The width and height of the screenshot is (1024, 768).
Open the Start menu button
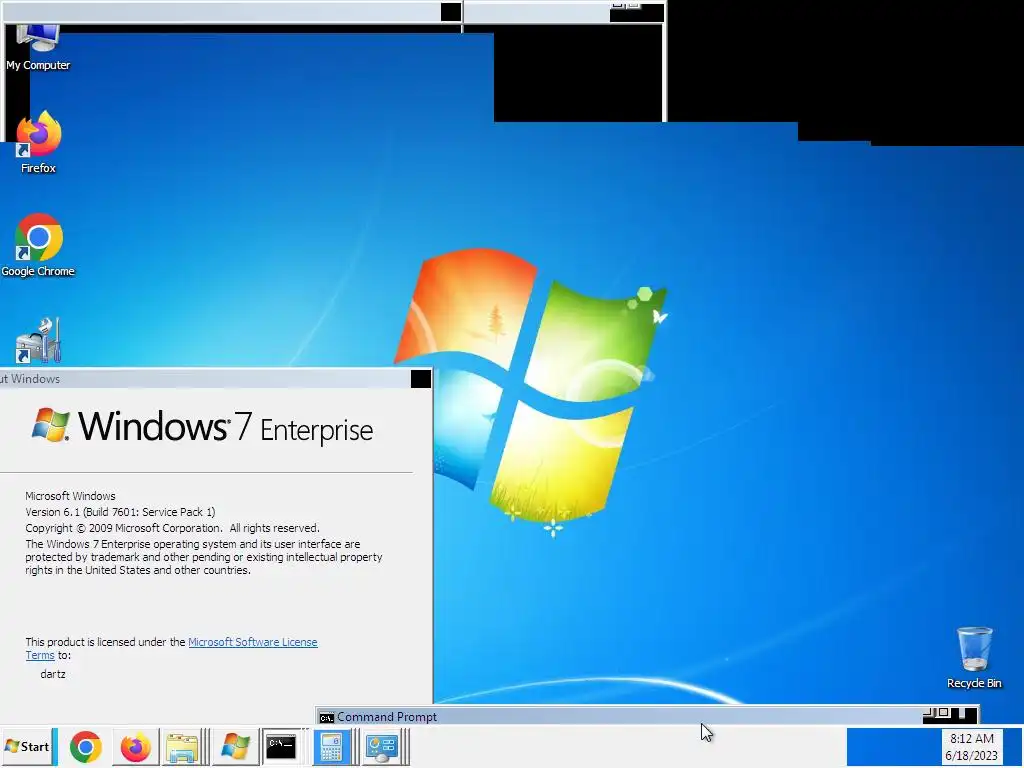[x=27, y=746]
